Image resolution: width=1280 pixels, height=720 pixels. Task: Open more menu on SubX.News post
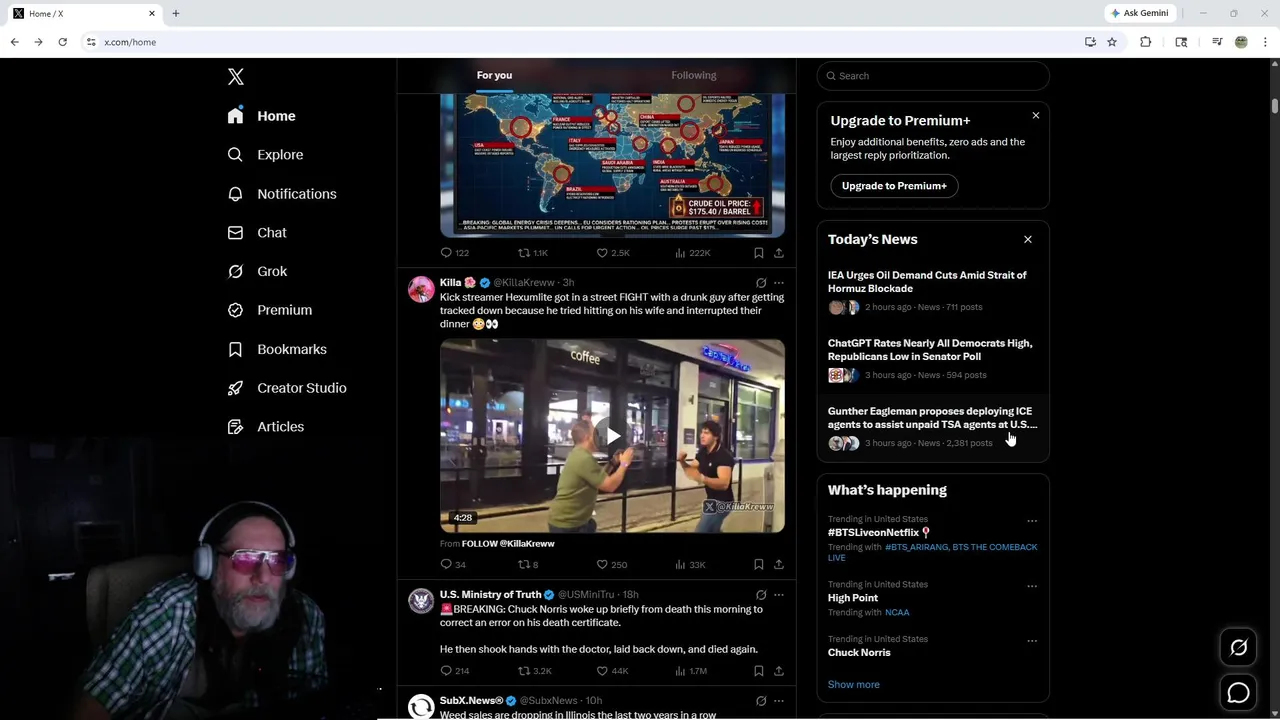(x=779, y=701)
